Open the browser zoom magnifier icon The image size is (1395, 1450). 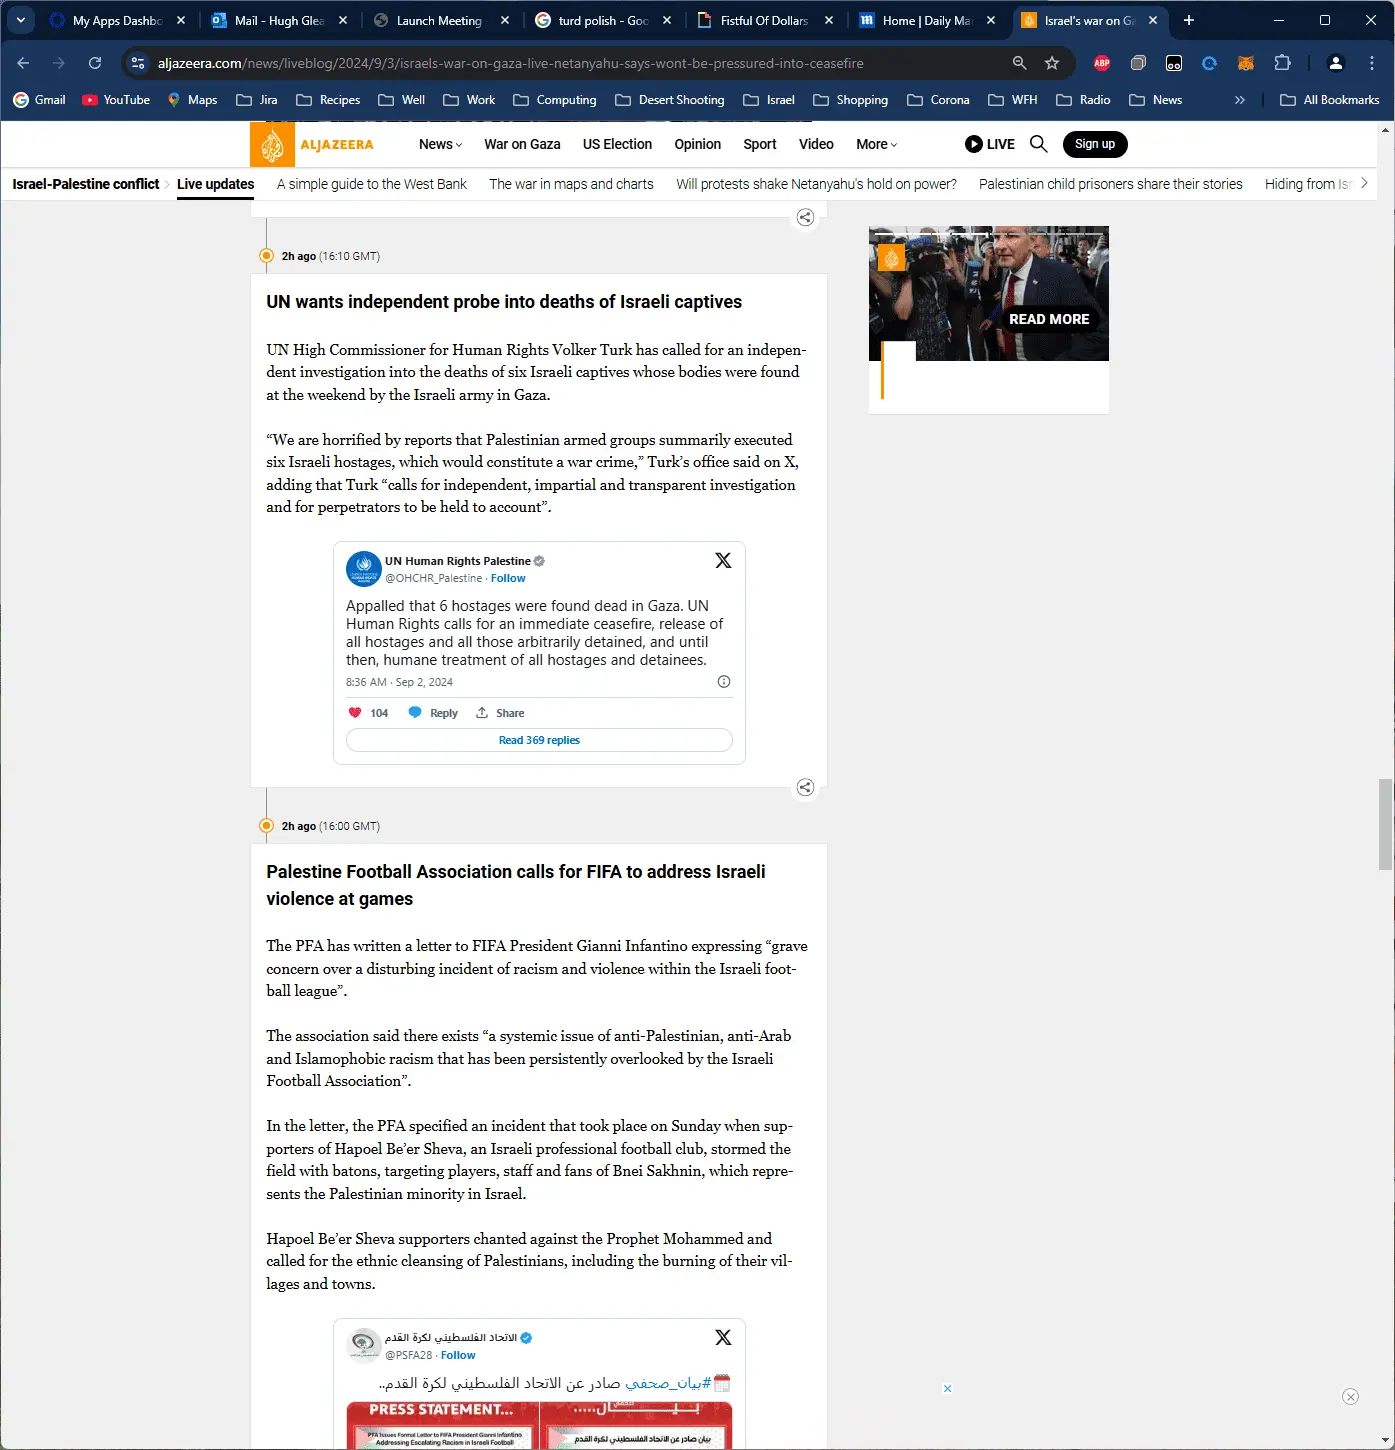click(x=1019, y=63)
